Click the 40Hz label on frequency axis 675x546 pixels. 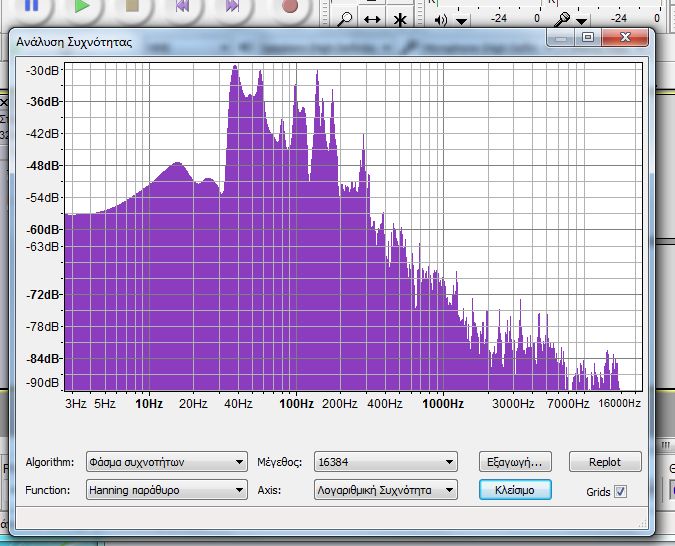238,404
